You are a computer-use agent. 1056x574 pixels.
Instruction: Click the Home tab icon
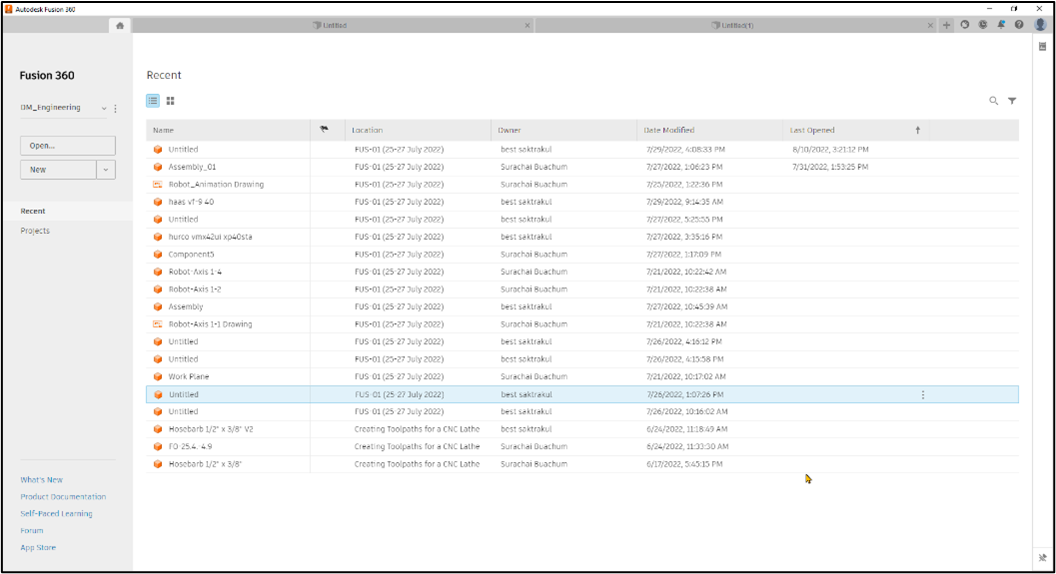120,25
